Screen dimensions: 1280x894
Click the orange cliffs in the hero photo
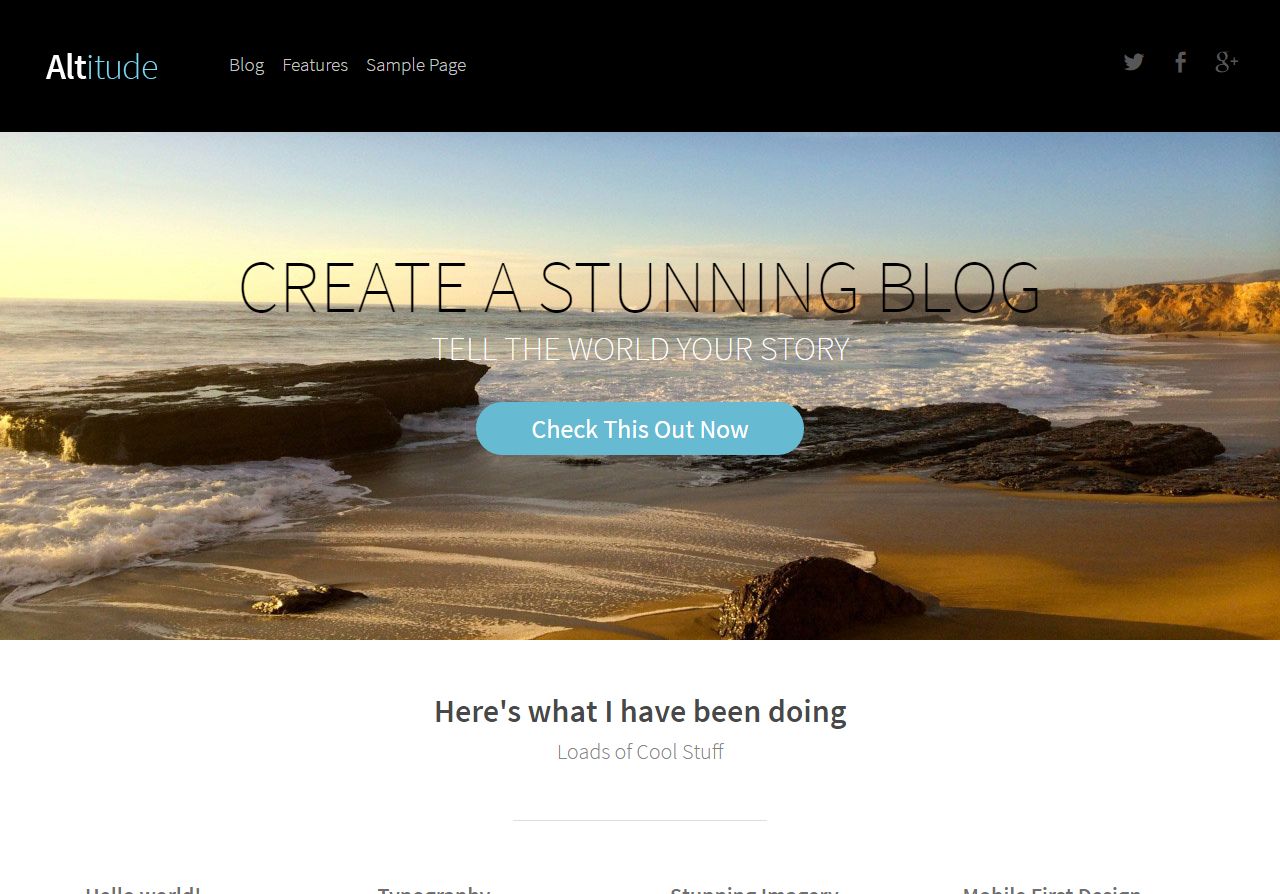coord(1190,307)
